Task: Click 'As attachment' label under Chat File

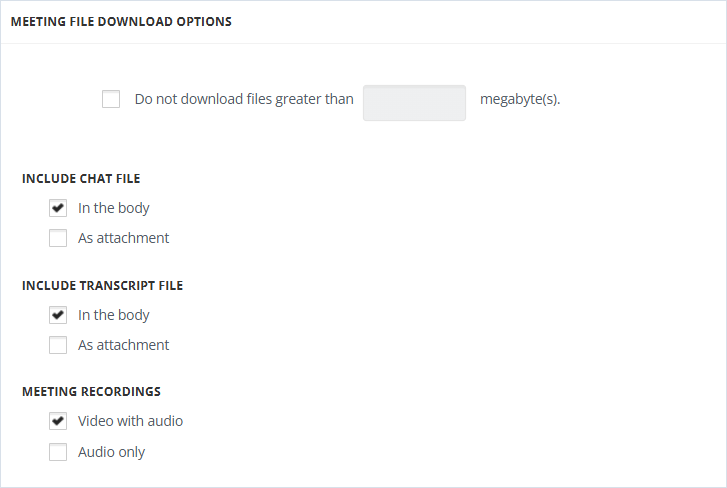Action: pos(123,238)
